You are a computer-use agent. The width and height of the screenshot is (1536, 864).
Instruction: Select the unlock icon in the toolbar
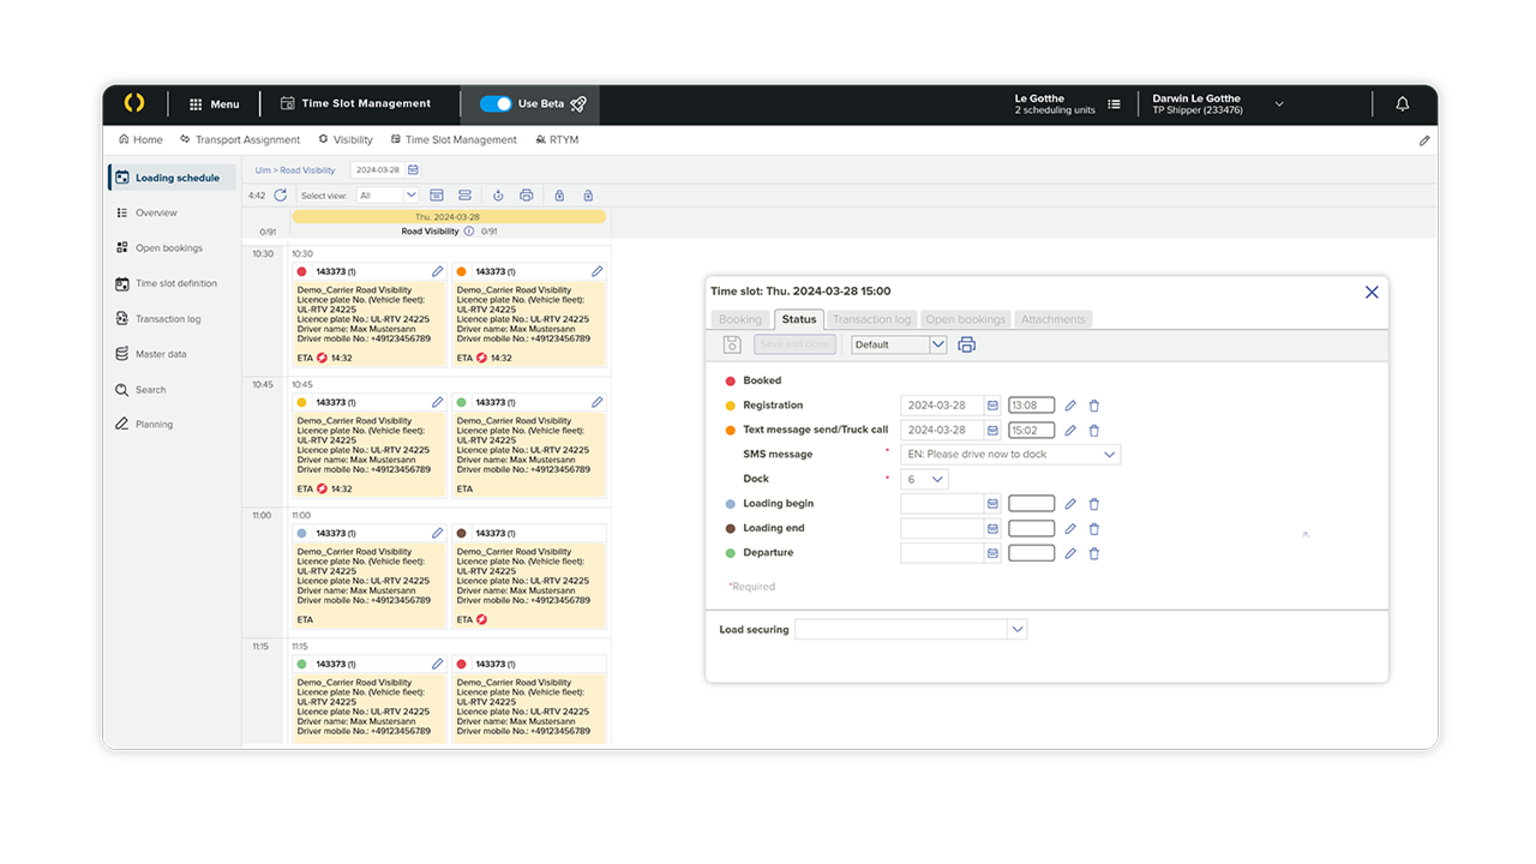[x=588, y=195]
